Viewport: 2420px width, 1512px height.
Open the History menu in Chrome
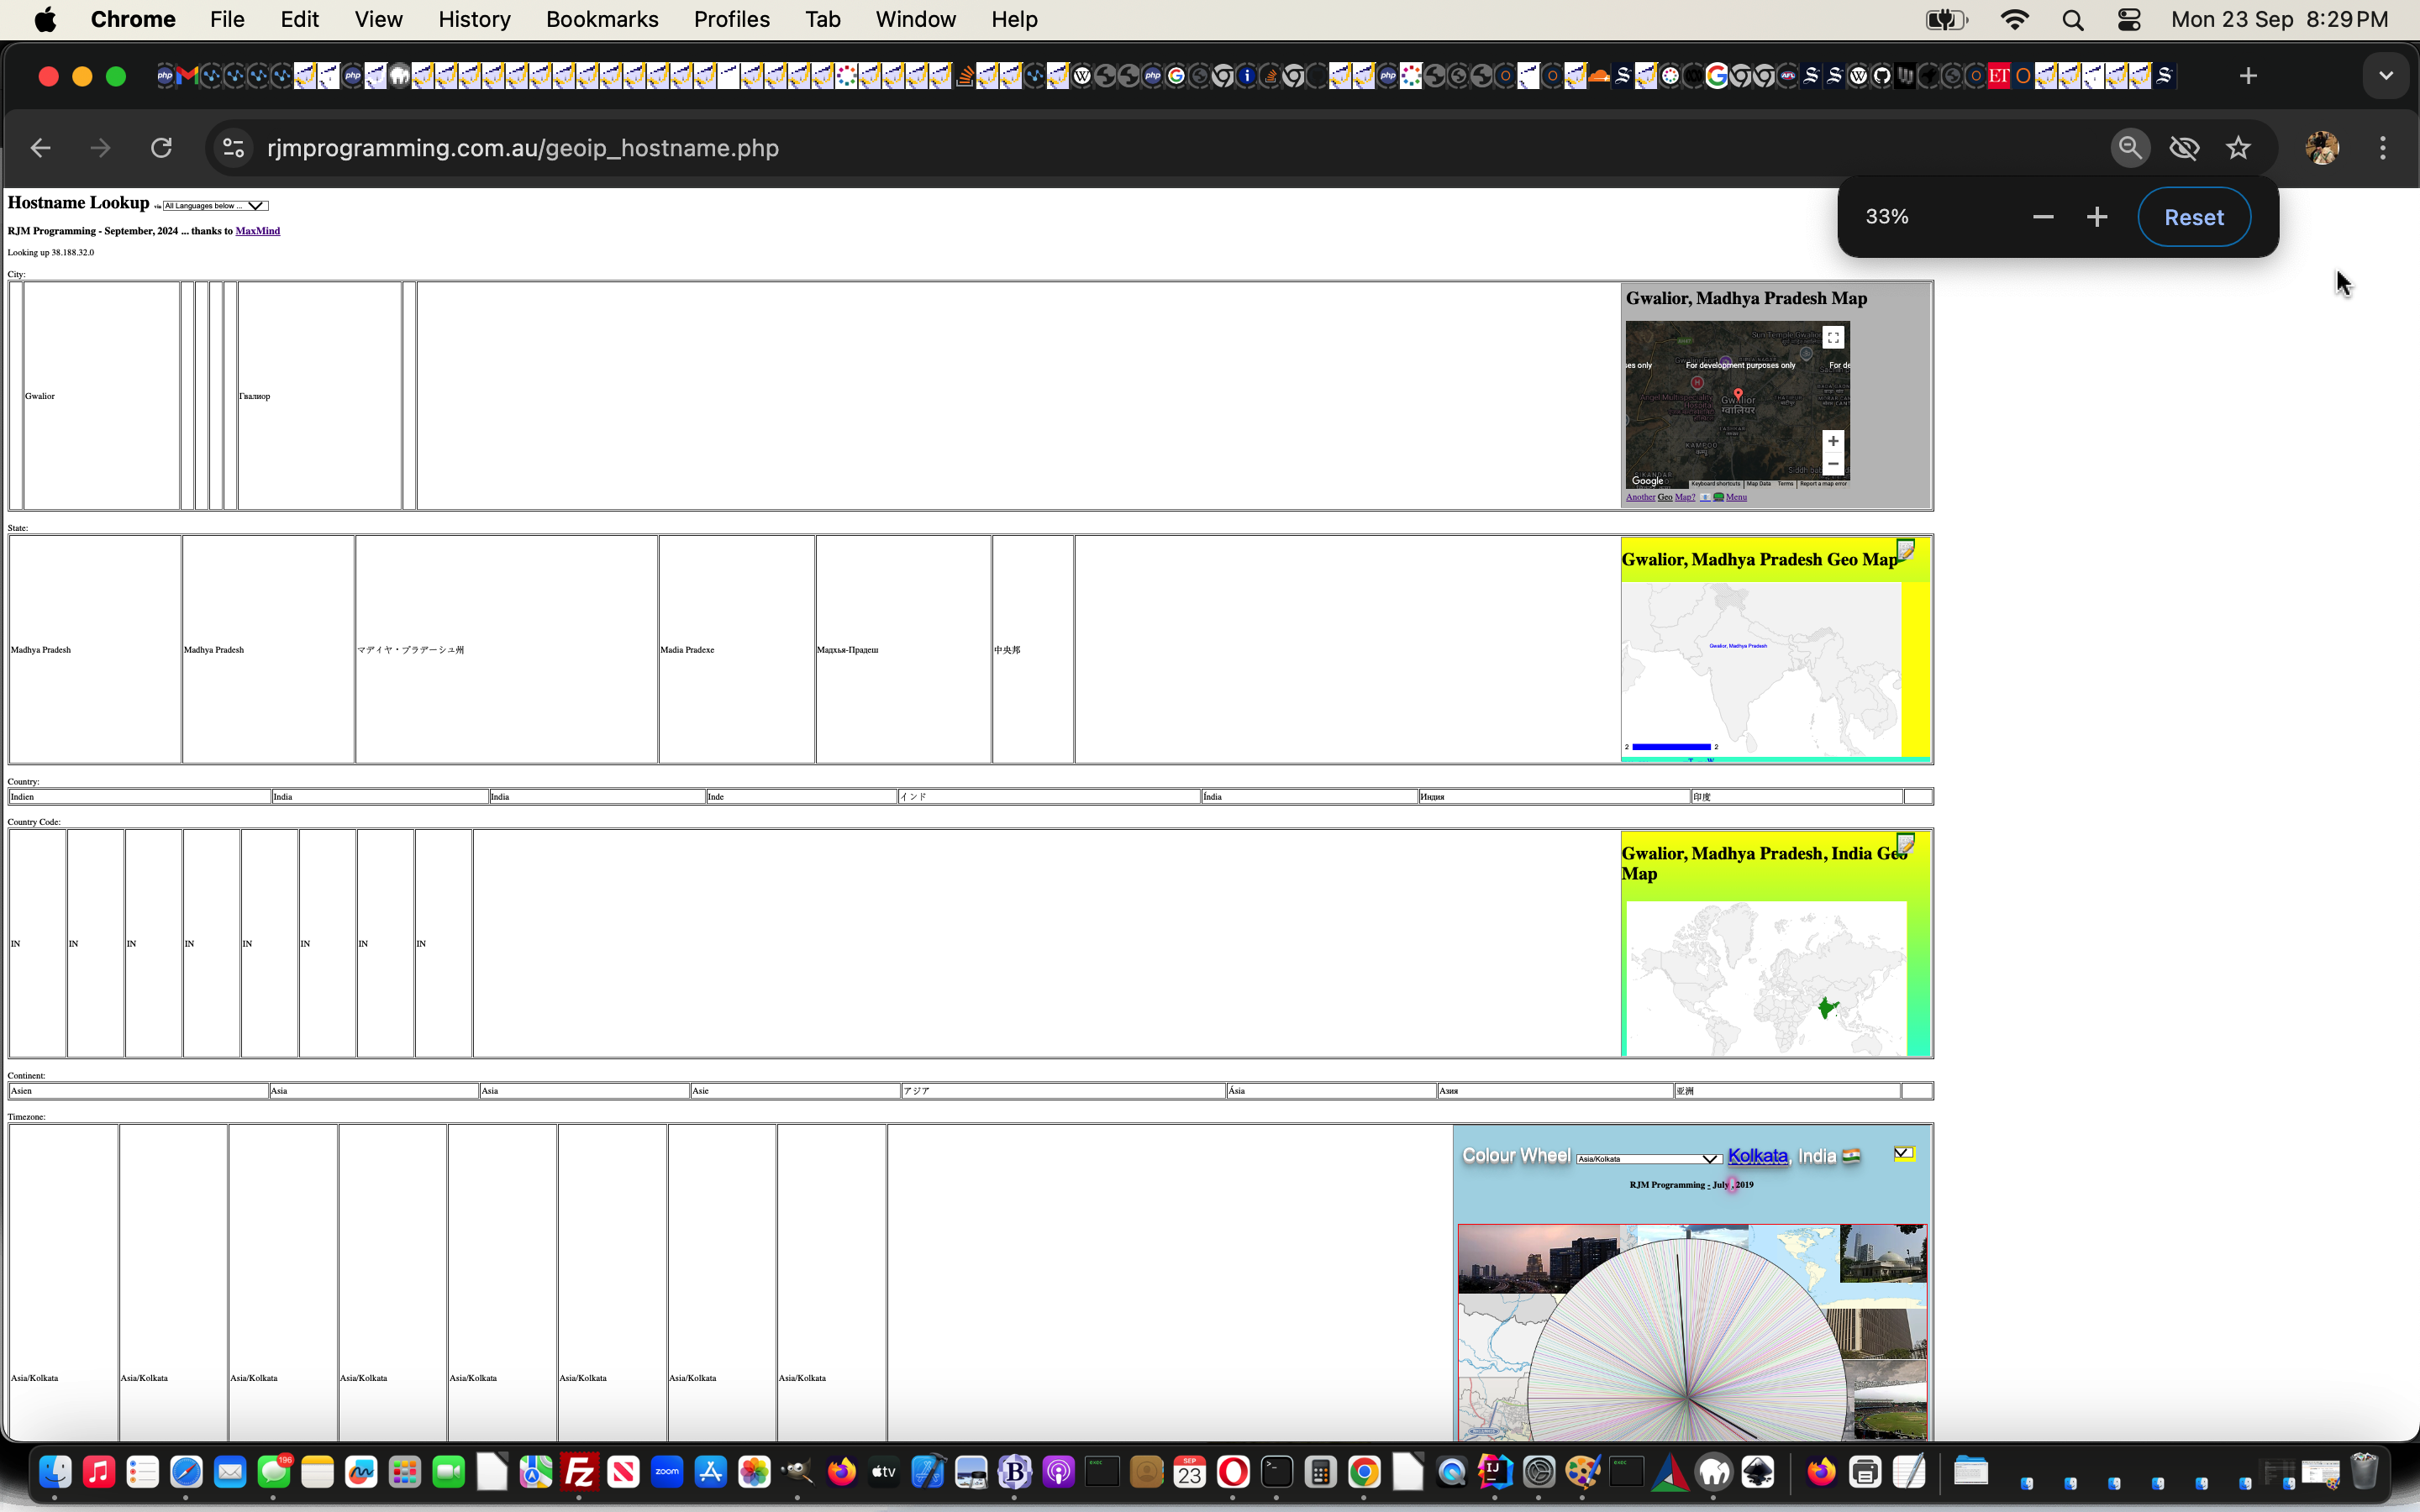coord(471,19)
